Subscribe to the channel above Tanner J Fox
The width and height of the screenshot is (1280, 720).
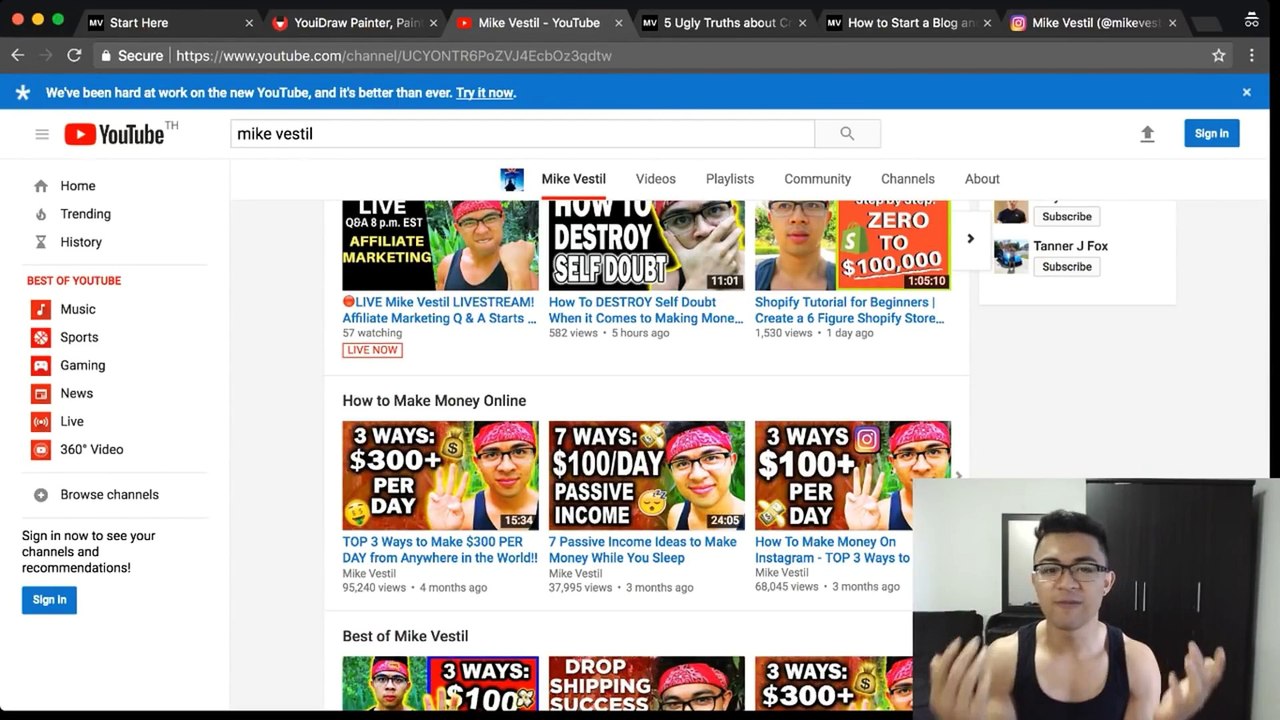pyautogui.click(x=1067, y=217)
